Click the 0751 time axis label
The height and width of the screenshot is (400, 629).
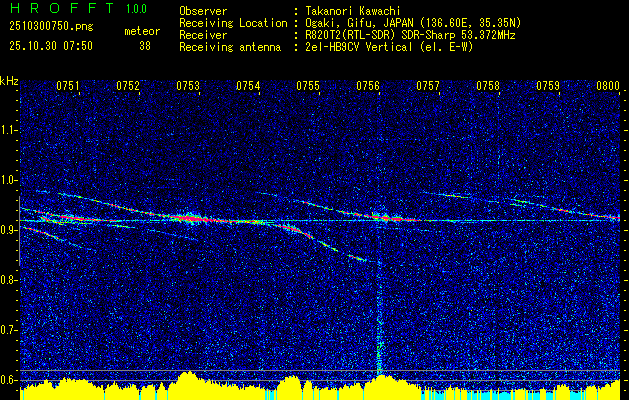[67, 86]
